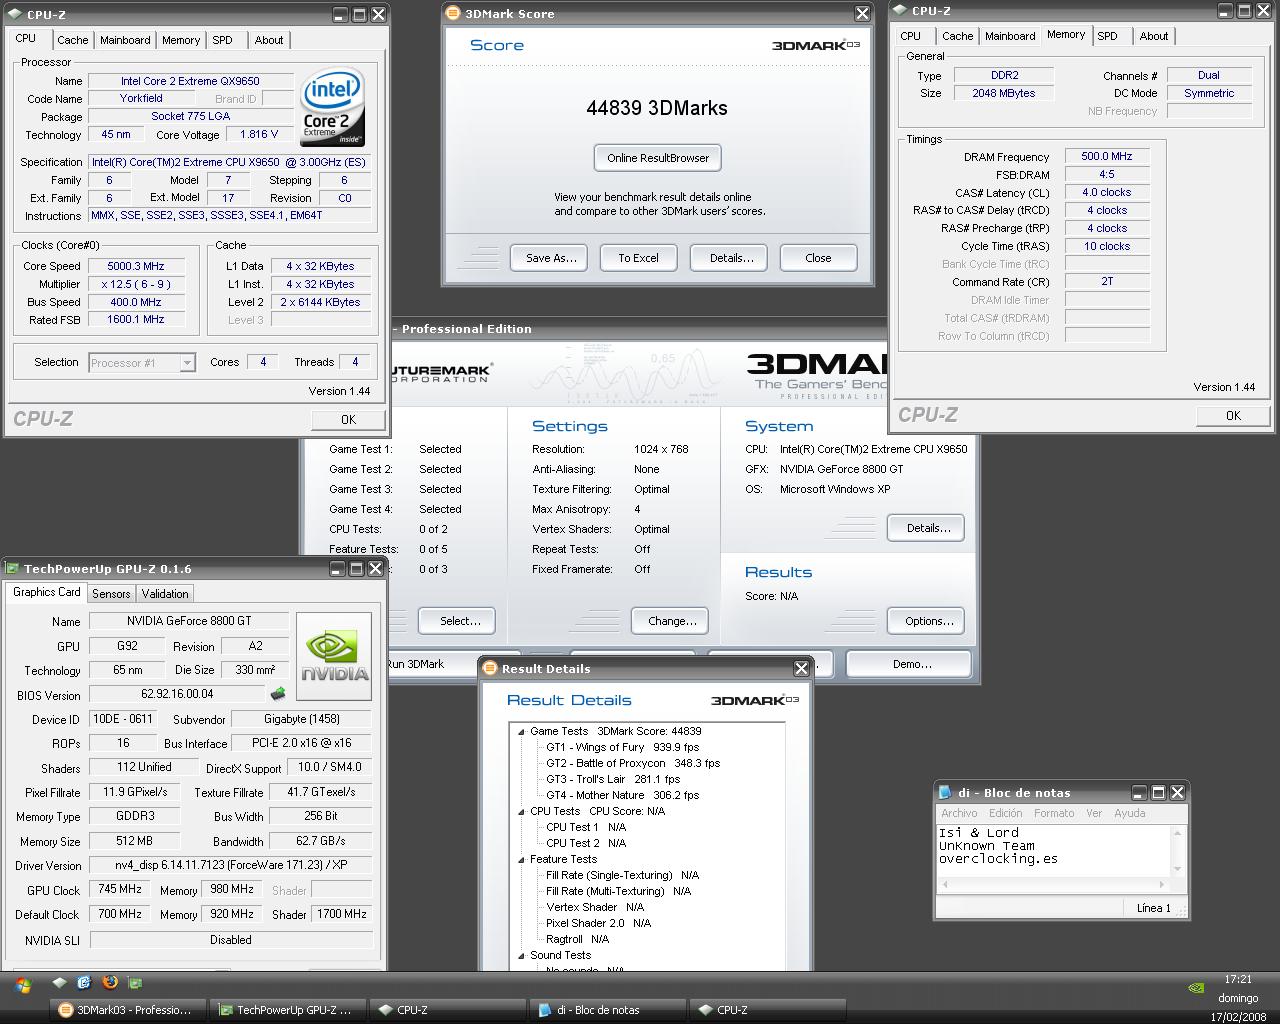Switch to TechPowerUp GPU-Z taskbar button
Viewport: 1280px width, 1024px height.
(x=287, y=1010)
